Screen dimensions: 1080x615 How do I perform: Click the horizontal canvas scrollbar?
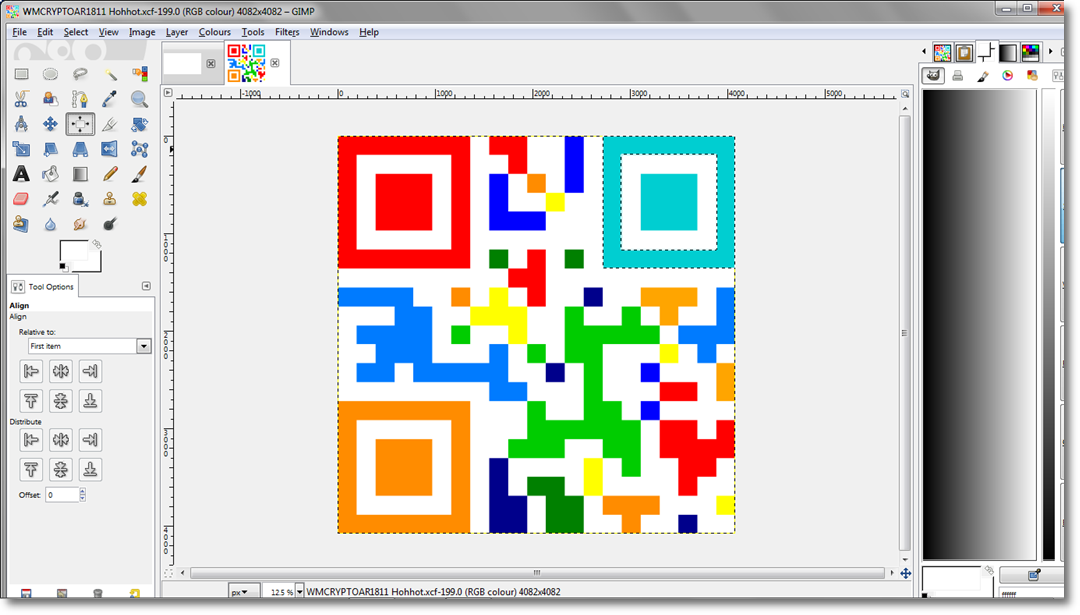coord(537,572)
